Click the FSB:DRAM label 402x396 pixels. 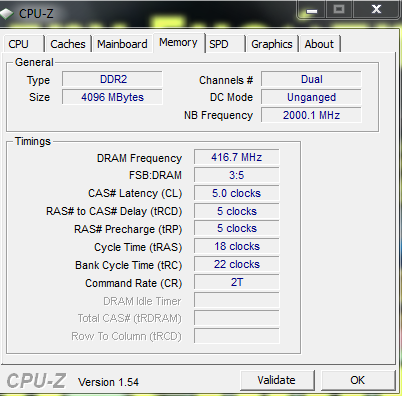pos(155,175)
